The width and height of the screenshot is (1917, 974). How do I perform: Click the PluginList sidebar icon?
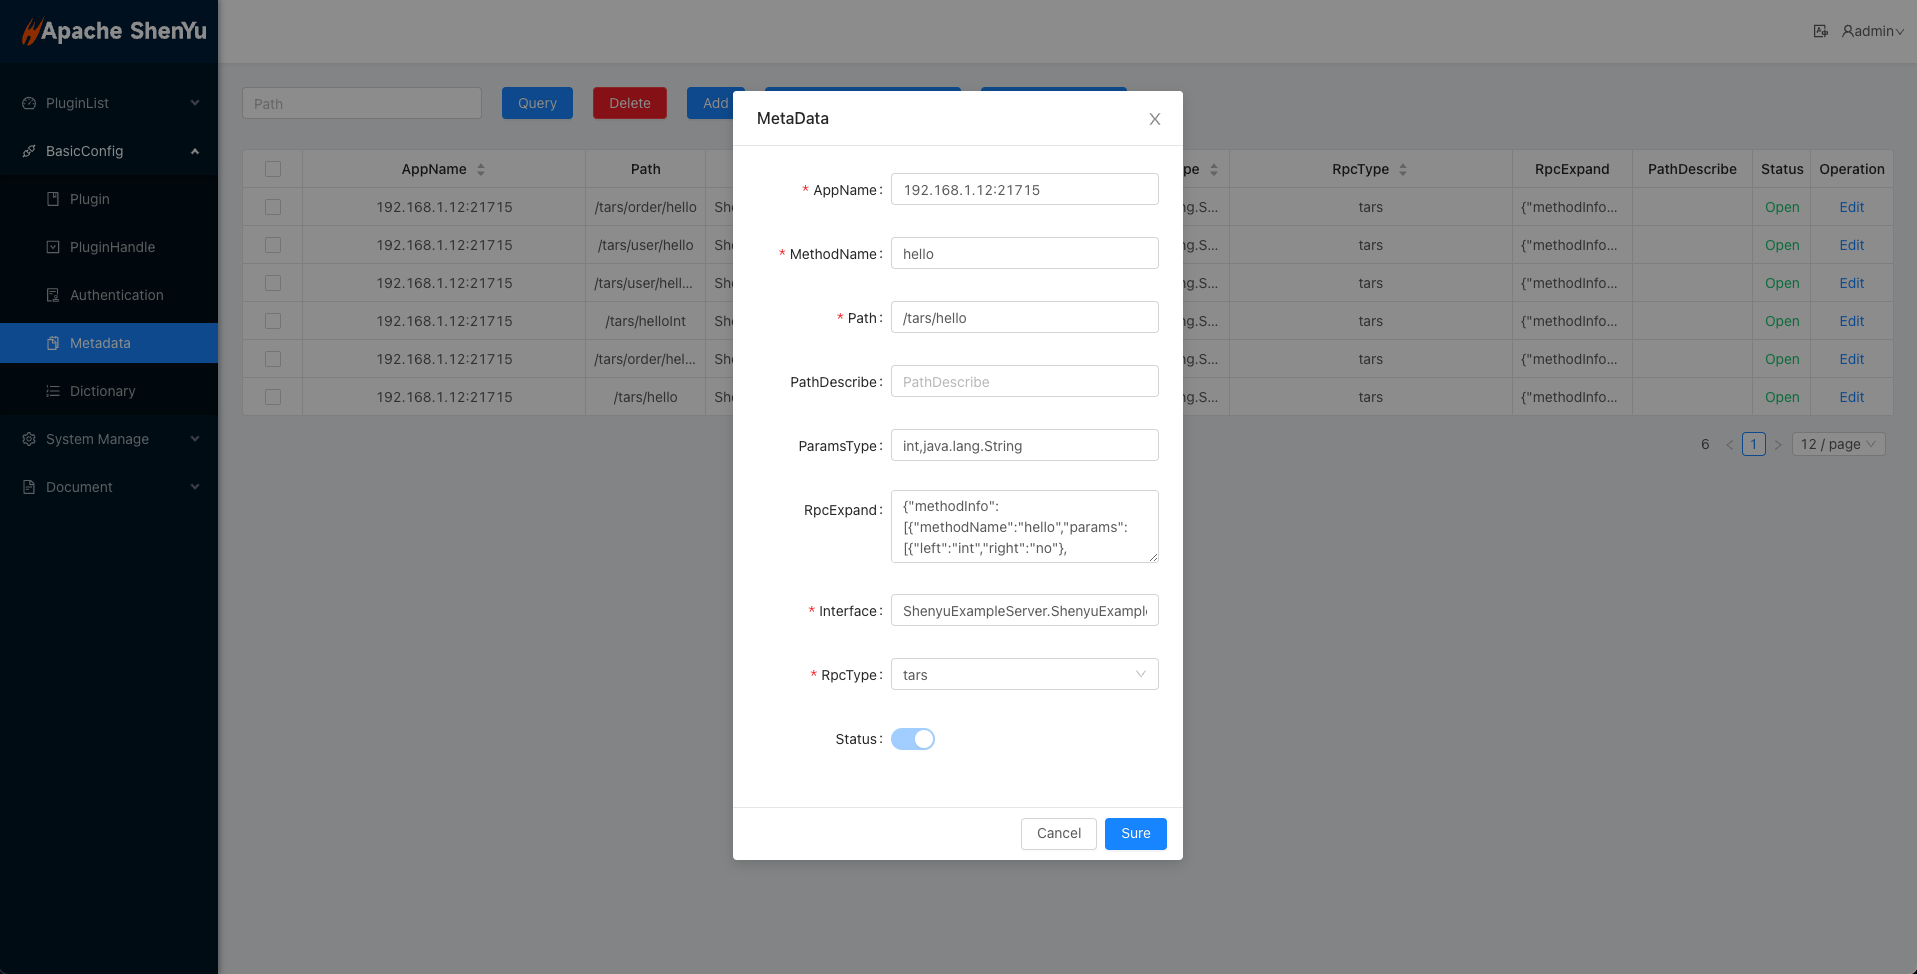tap(29, 103)
